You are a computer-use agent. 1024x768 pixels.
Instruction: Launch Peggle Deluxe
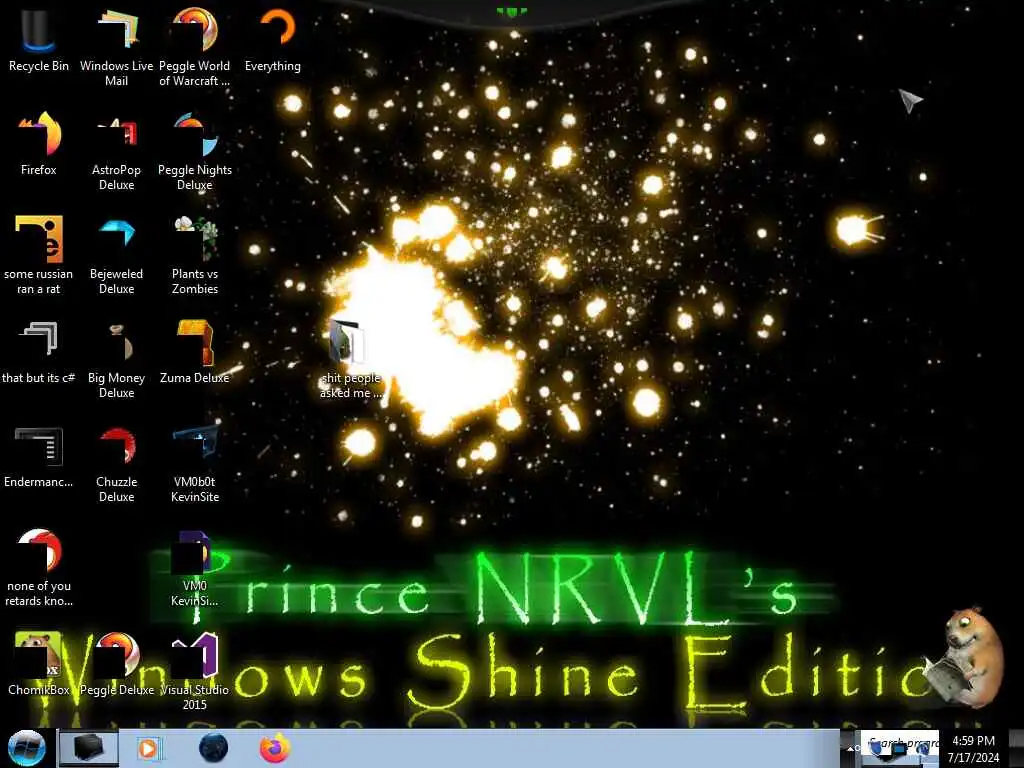(117, 663)
